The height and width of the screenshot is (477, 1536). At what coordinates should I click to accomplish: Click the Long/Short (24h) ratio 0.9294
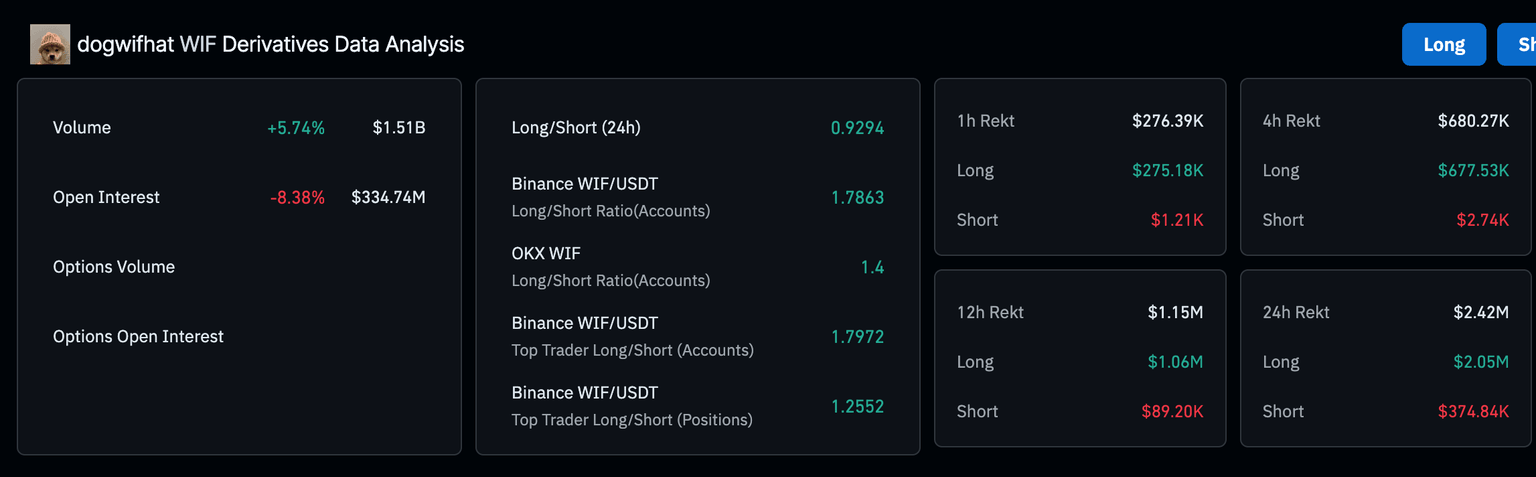[857, 128]
